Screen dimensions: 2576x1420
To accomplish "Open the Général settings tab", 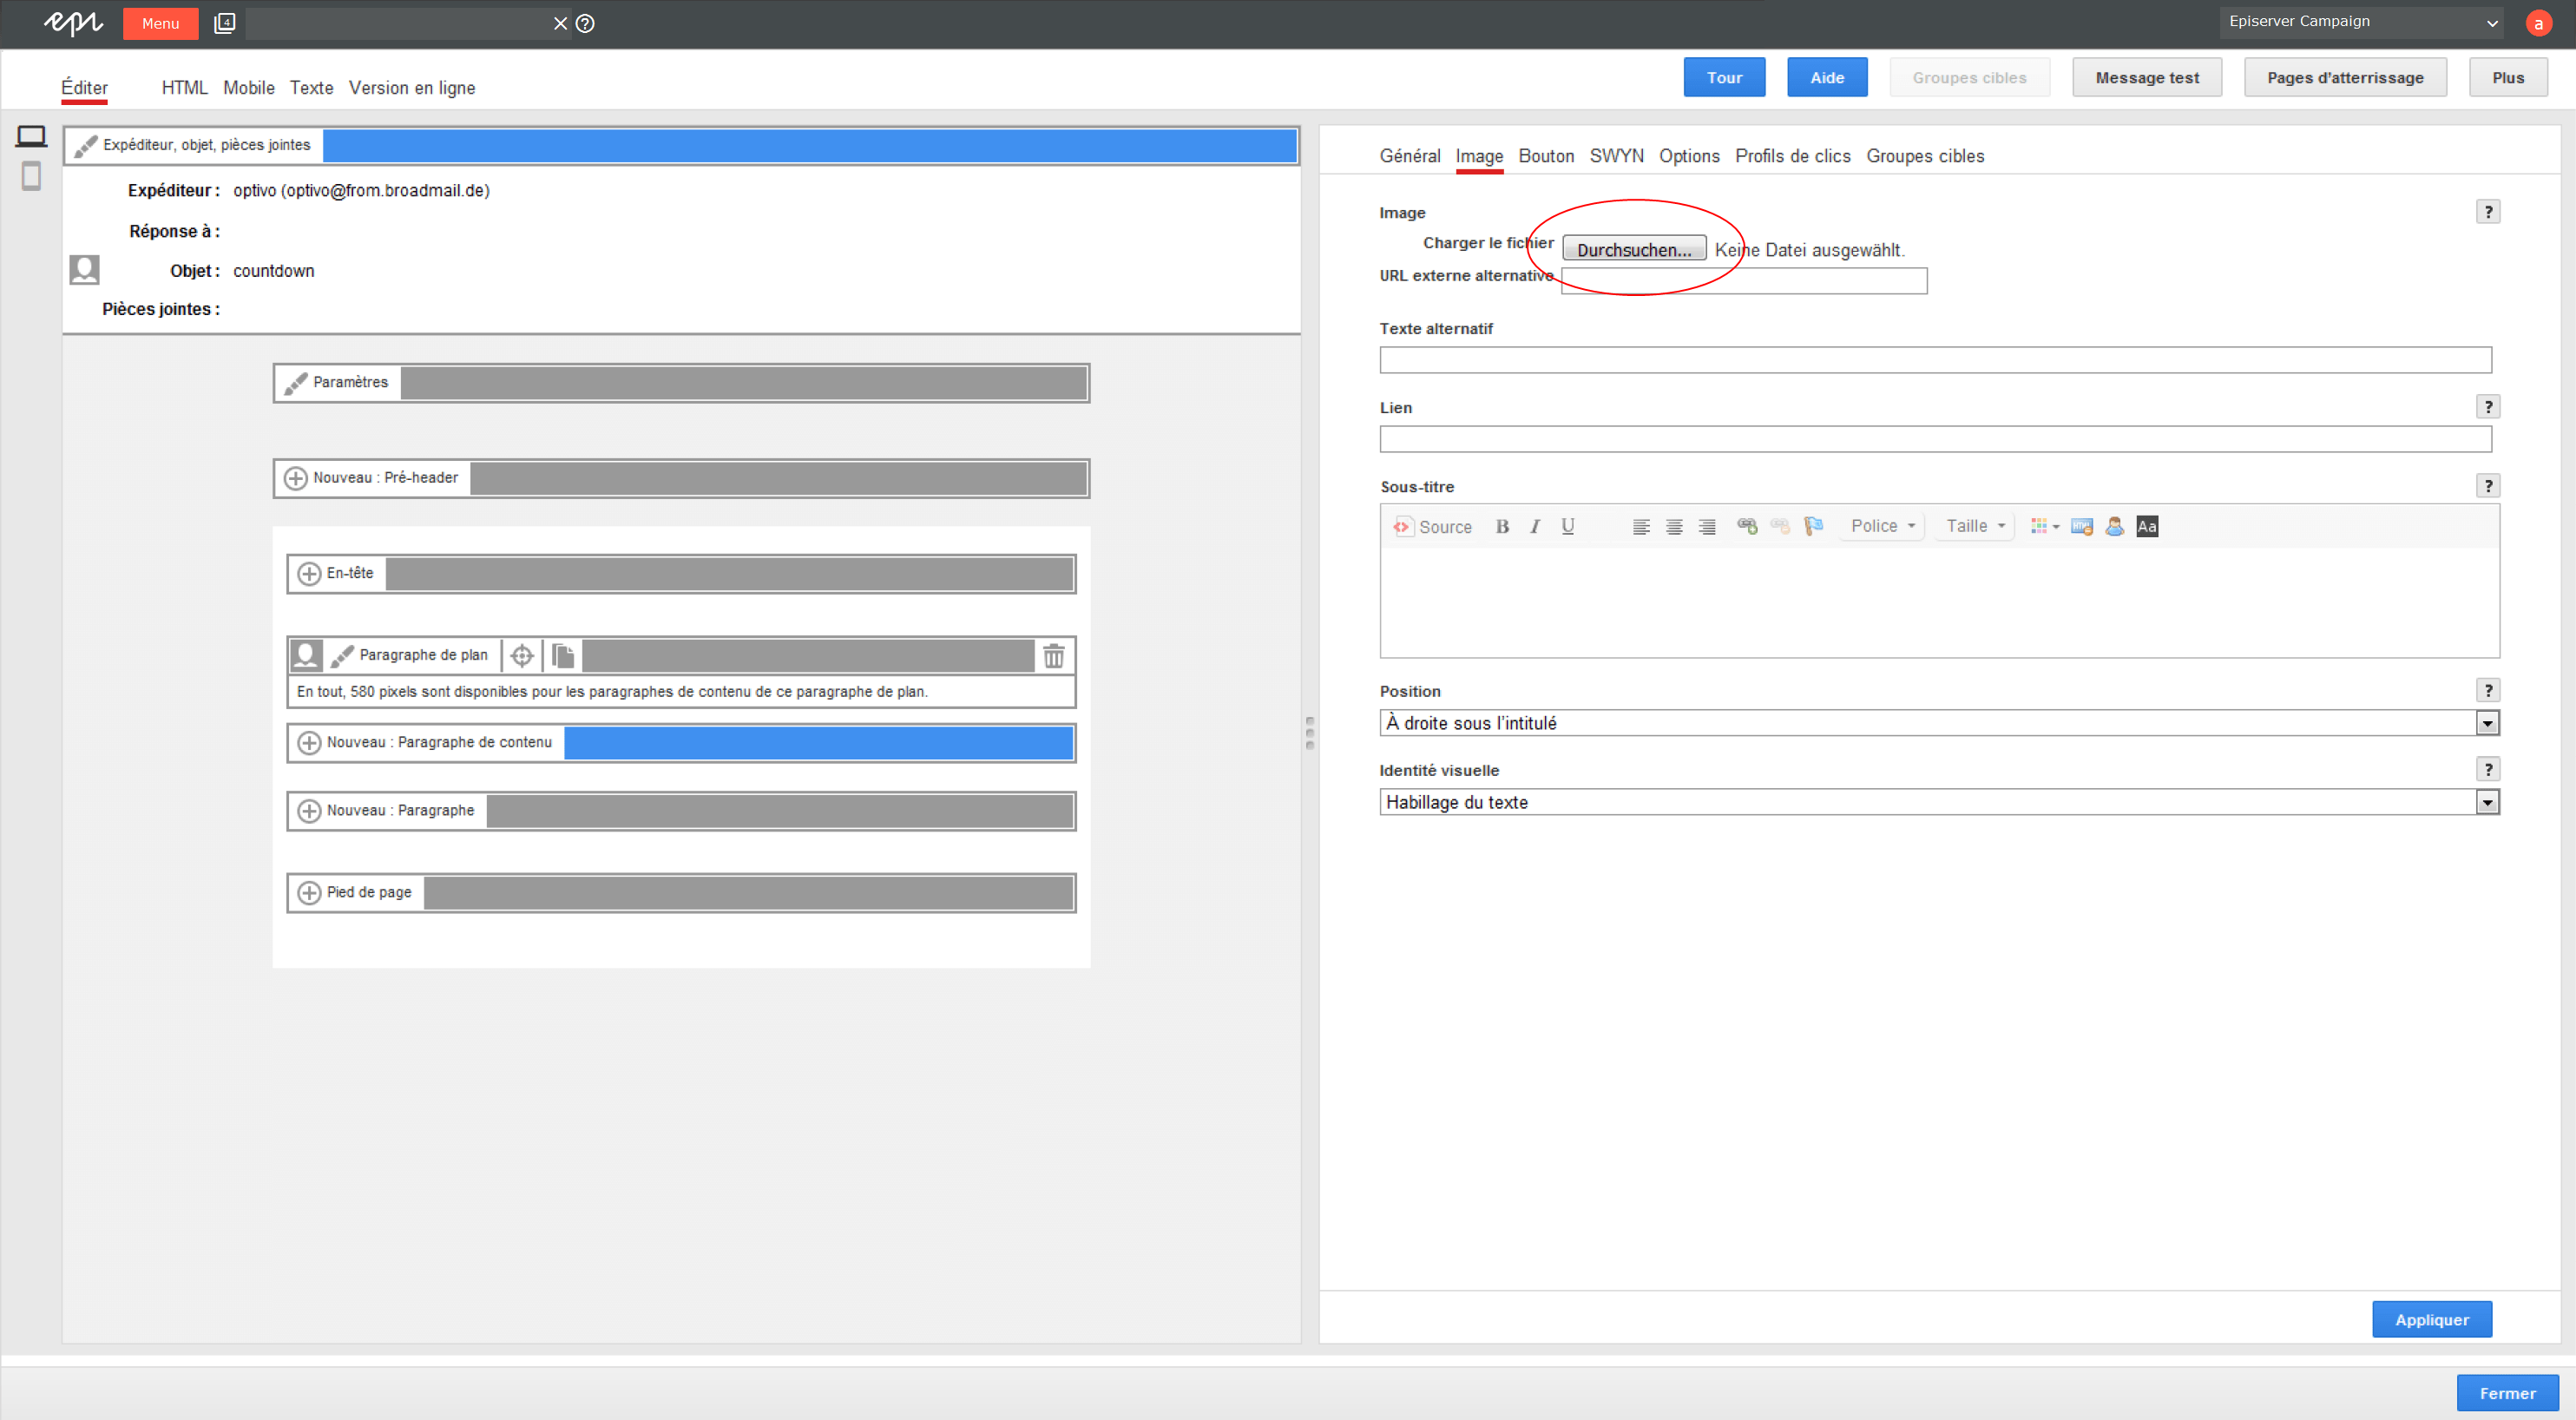I will pyautogui.click(x=1410, y=156).
